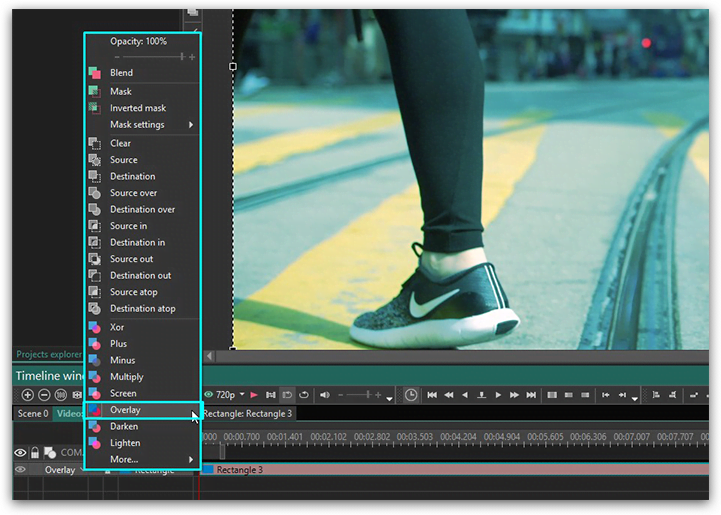Click the Destination out icon

click(x=95, y=275)
